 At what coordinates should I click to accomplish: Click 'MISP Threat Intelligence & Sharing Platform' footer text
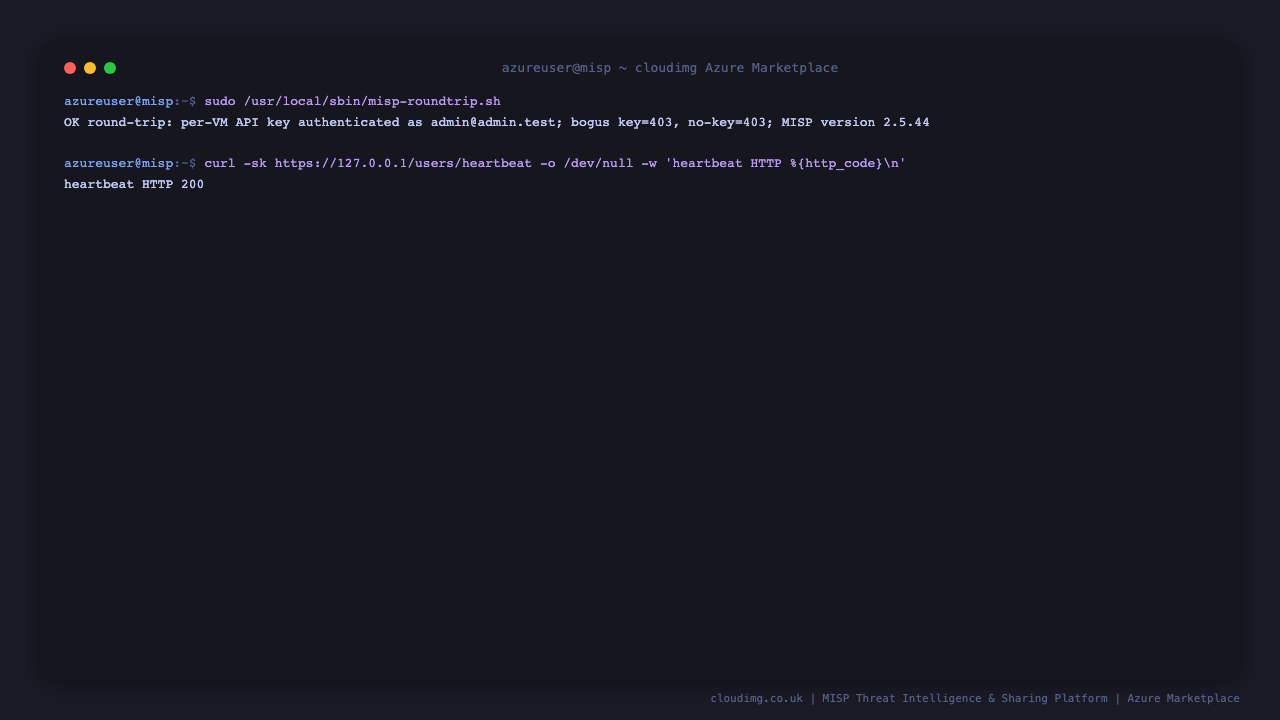(x=965, y=699)
